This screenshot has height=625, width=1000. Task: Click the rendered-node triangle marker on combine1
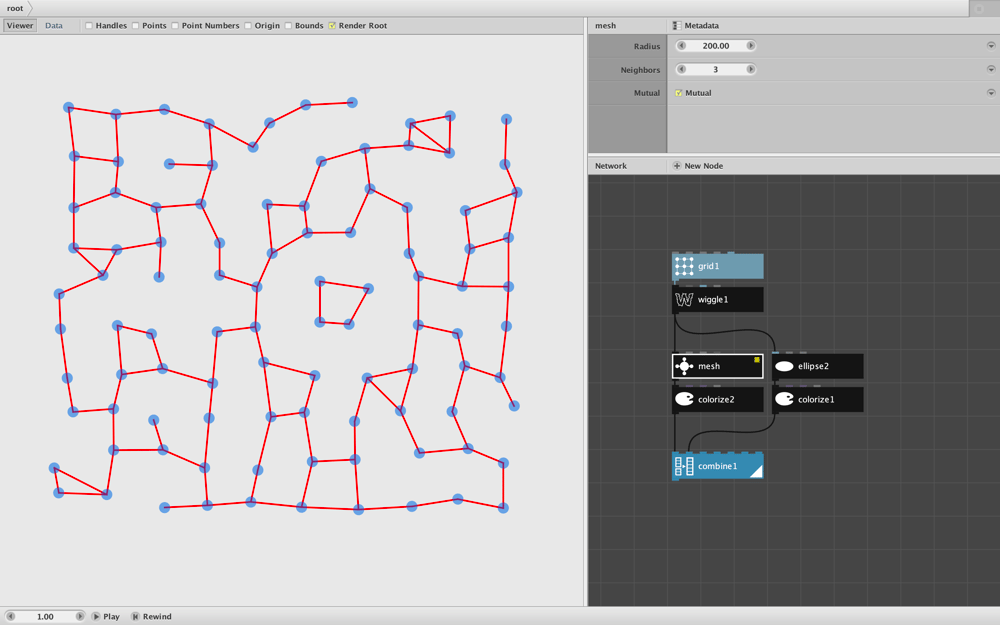pyautogui.click(x=756, y=471)
